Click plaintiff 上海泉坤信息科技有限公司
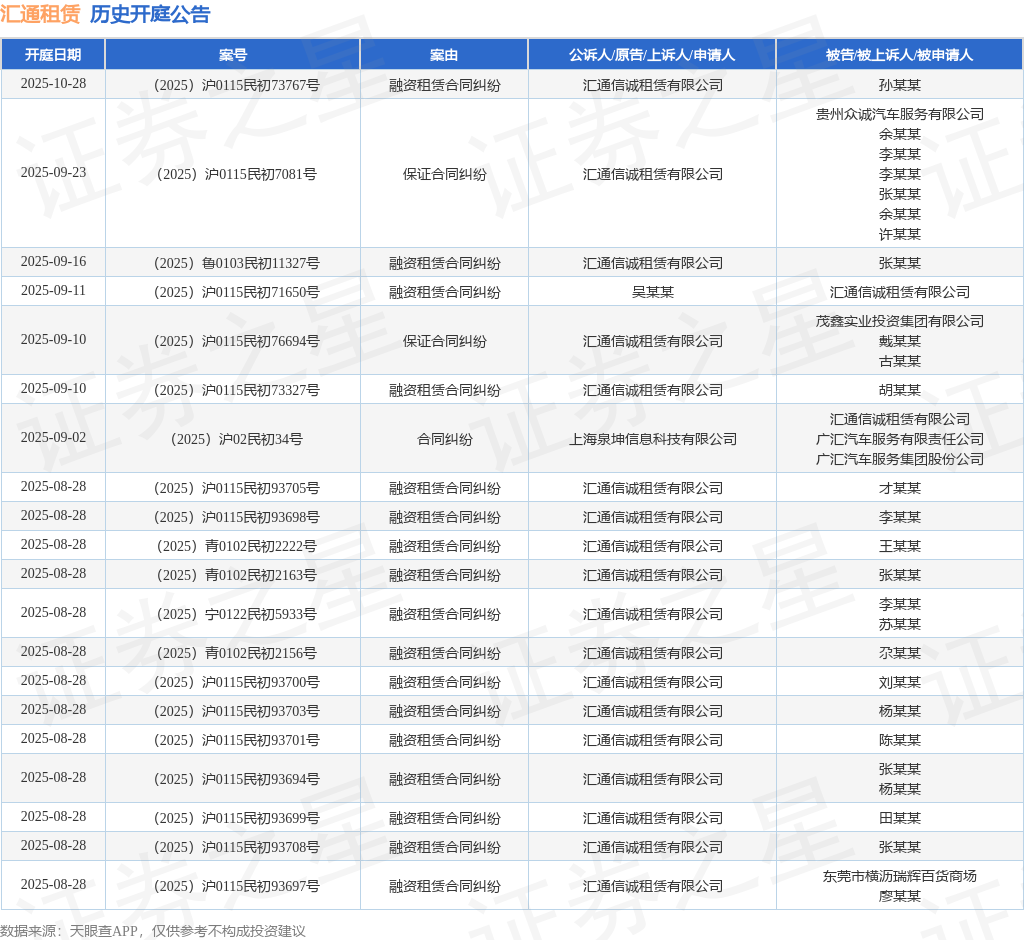The image size is (1024, 940). coord(652,439)
